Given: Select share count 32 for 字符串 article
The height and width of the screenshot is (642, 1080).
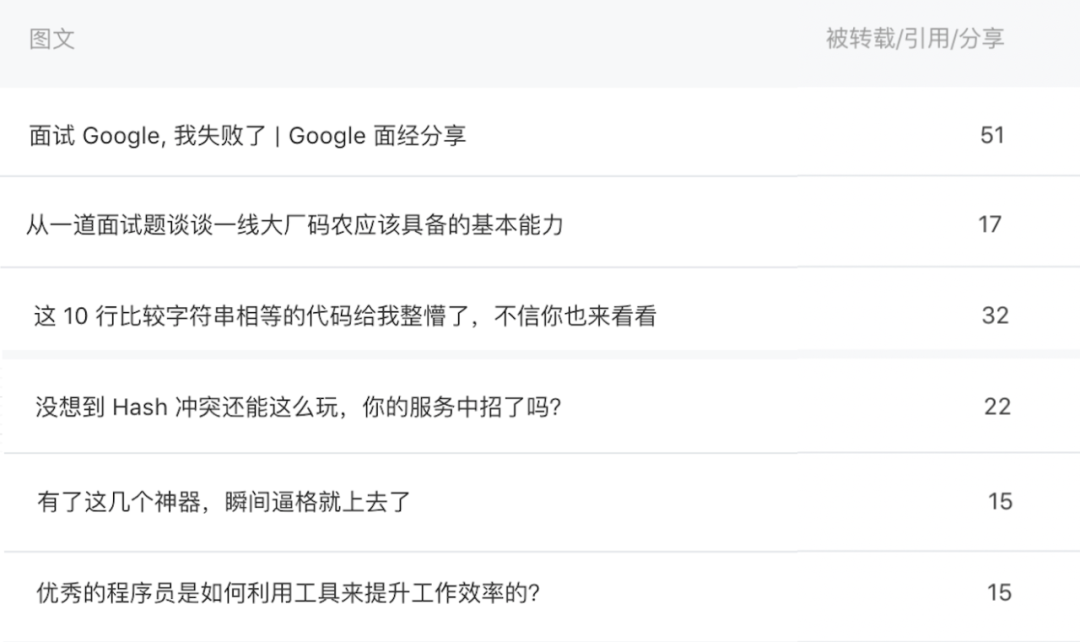Looking at the screenshot, I should (995, 315).
